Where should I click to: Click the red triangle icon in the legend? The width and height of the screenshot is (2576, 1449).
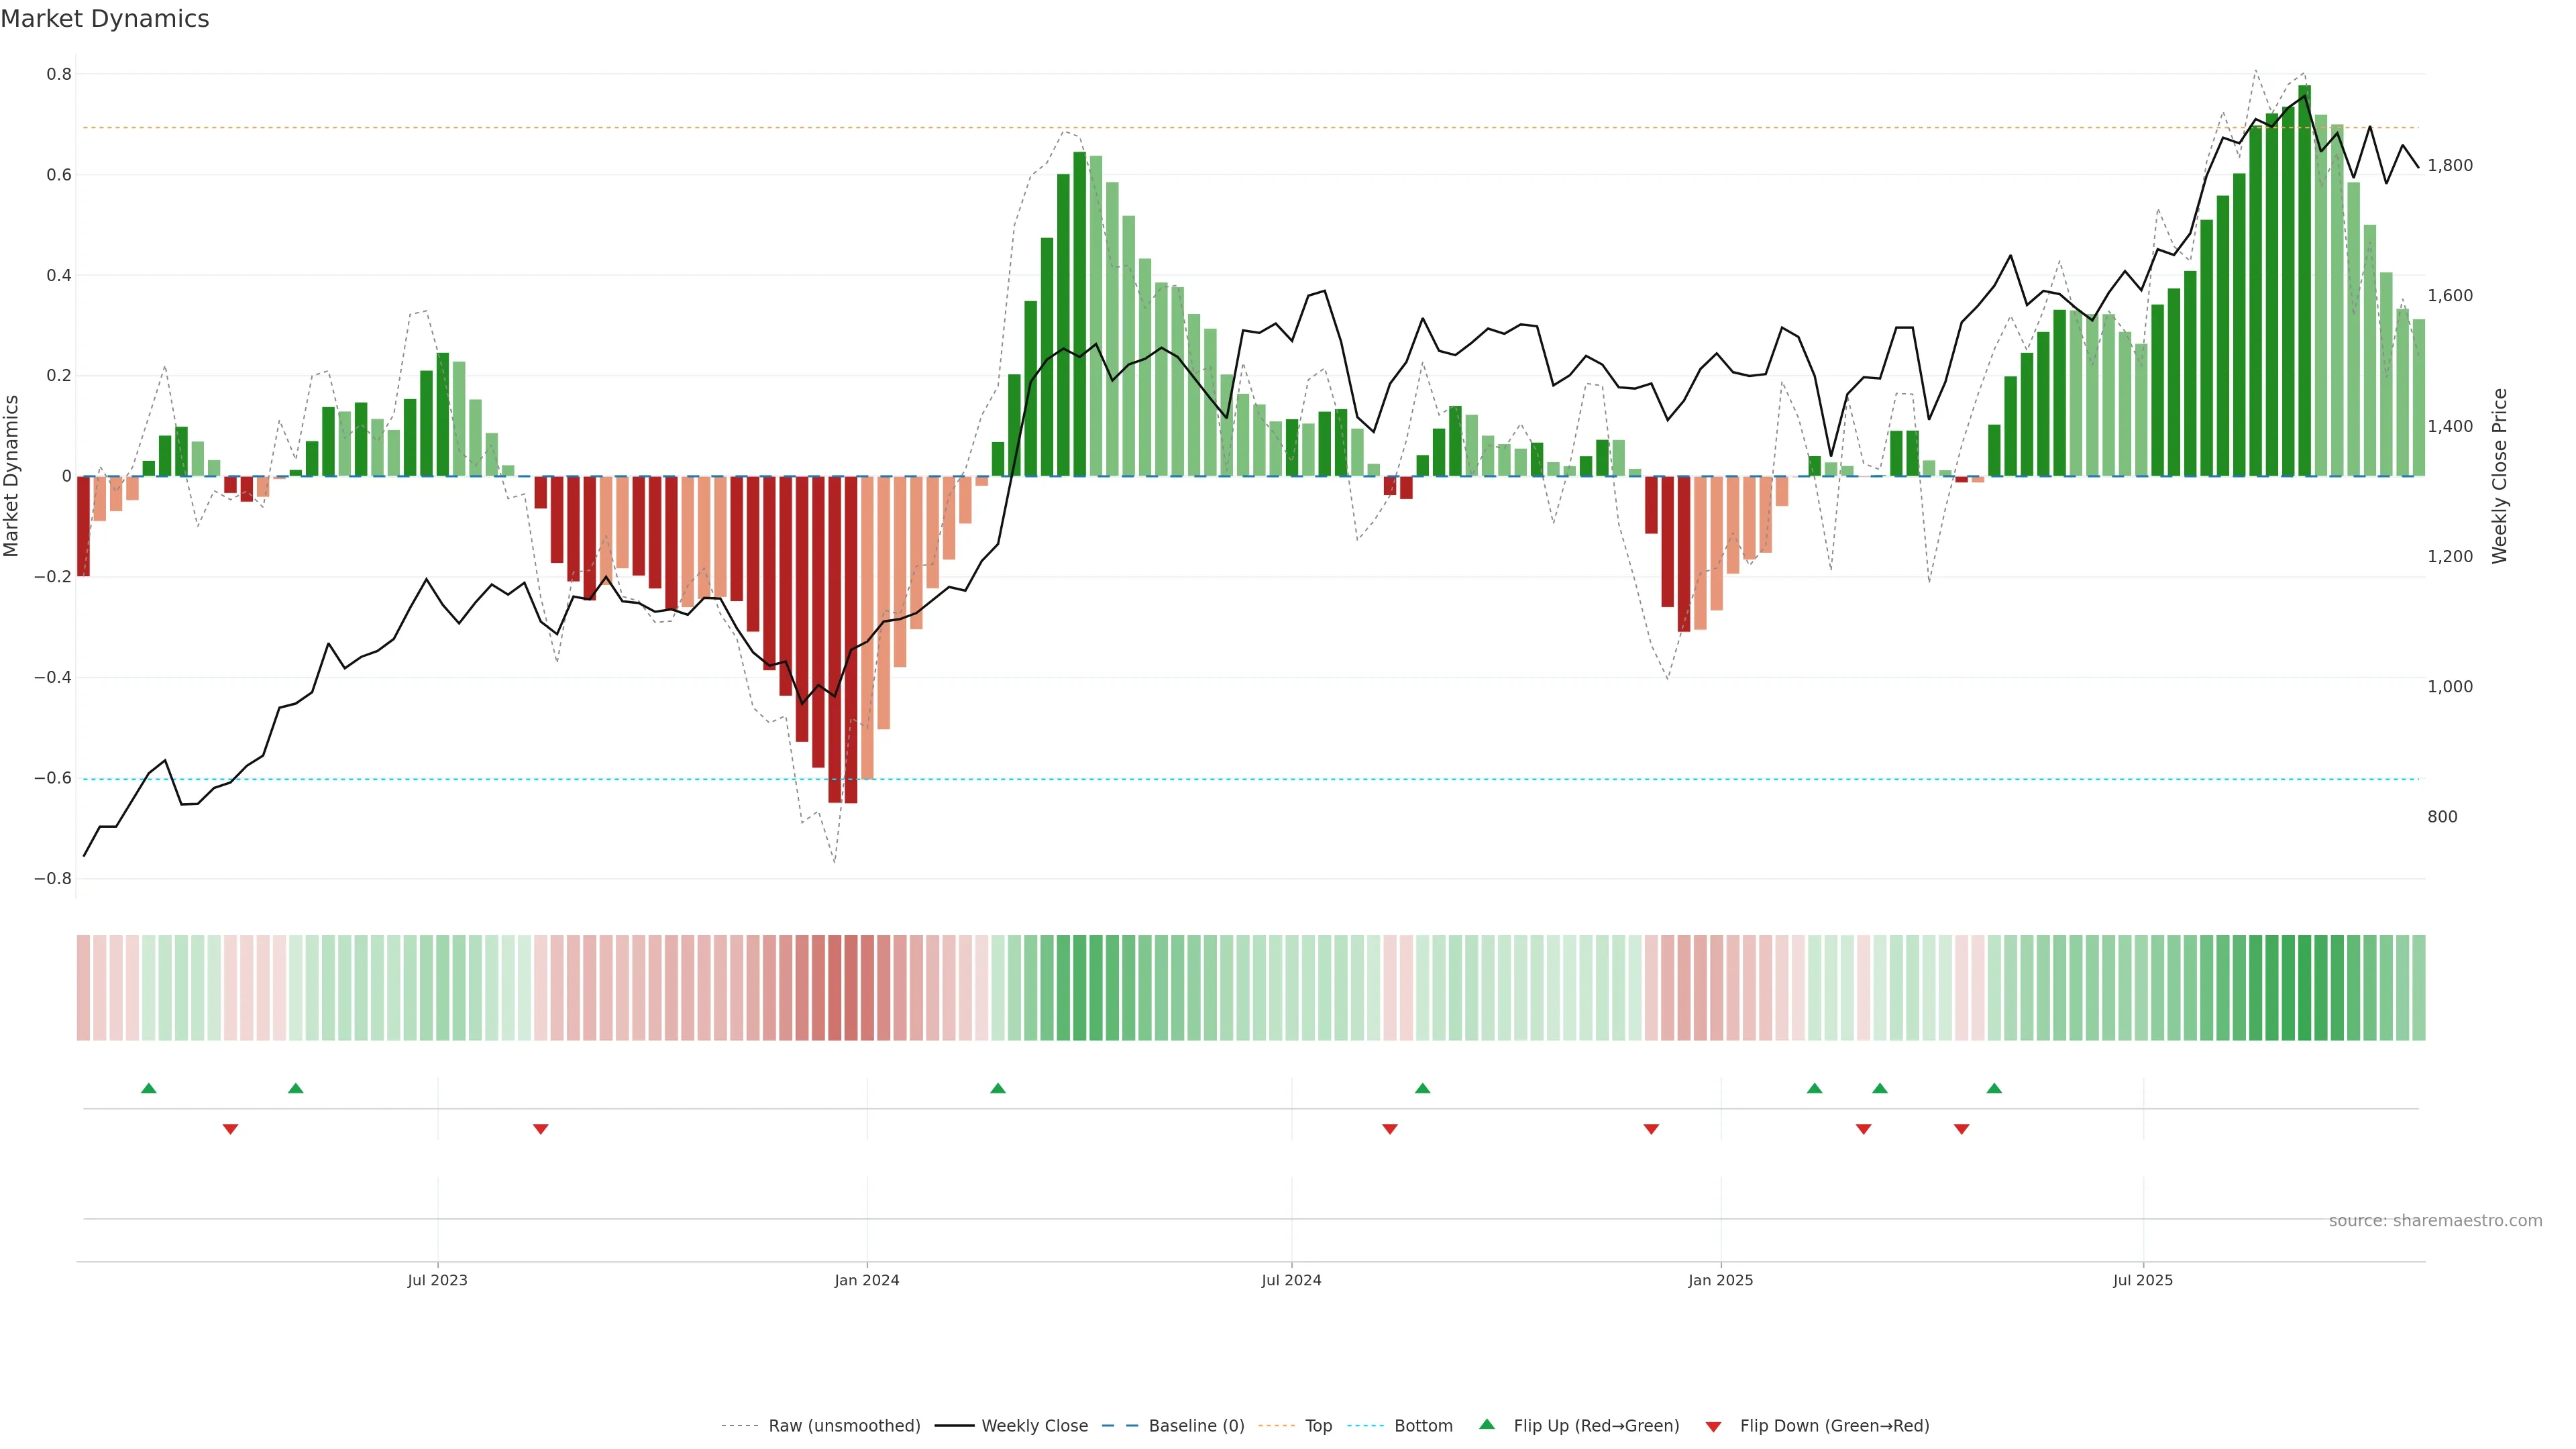1713,1426
